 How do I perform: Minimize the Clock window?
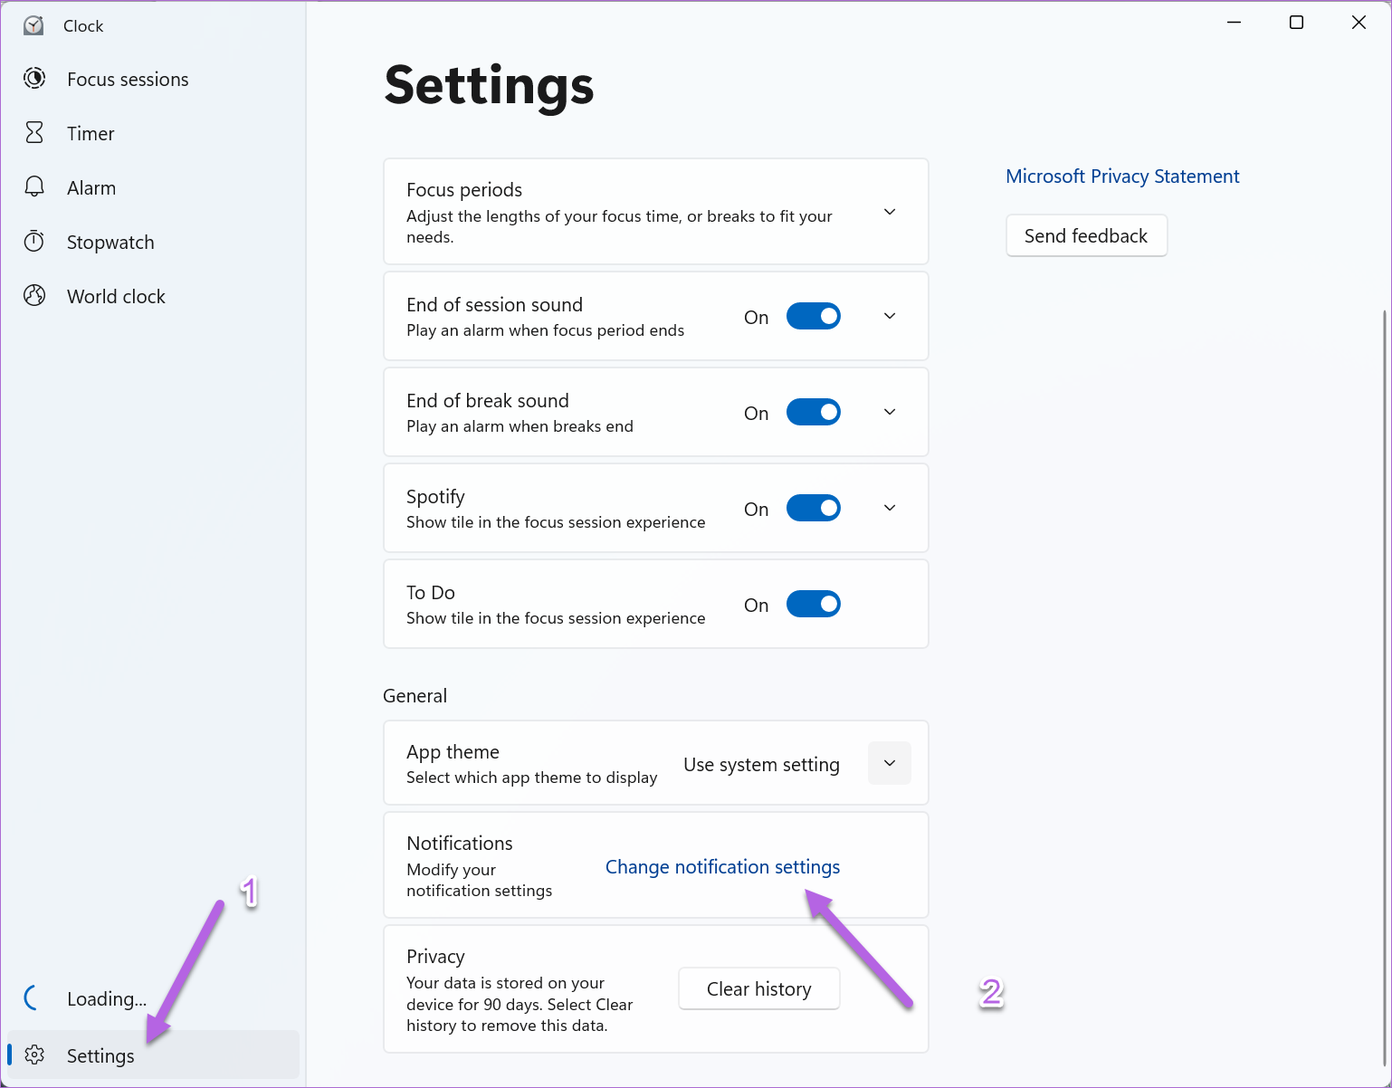pos(1234,22)
